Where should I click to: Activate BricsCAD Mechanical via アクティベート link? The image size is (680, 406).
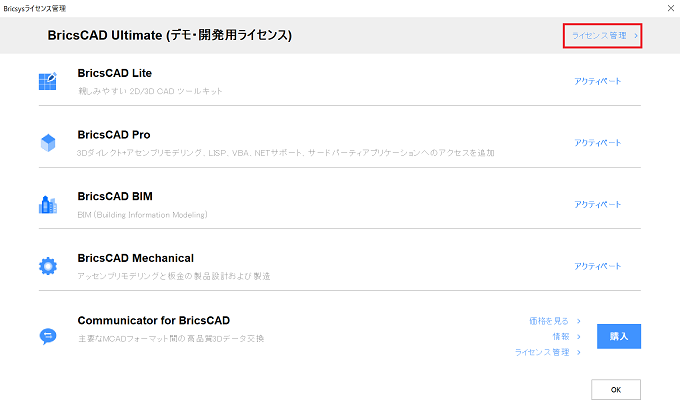click(x=598, y=266)
